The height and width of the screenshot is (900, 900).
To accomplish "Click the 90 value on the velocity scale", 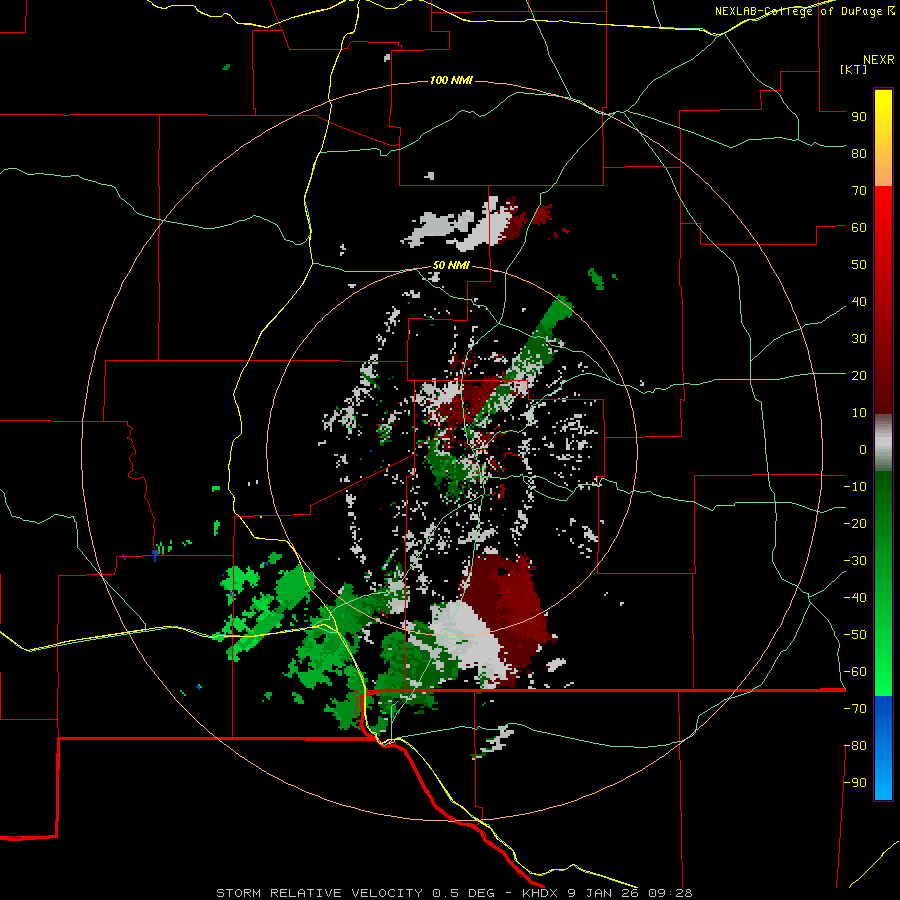I will pos(859,117).
